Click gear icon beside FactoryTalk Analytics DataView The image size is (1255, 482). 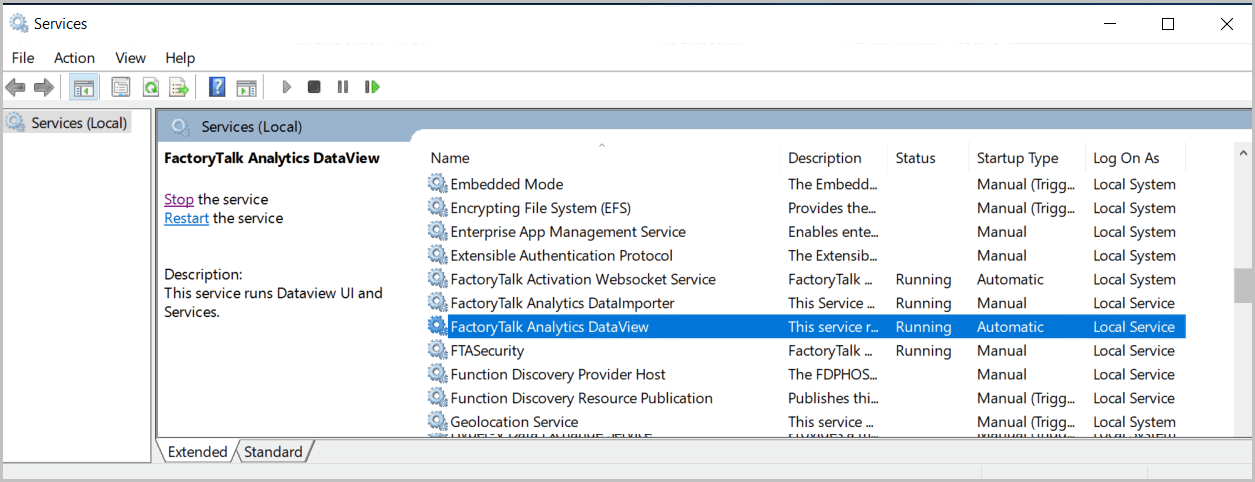point(437,327)
